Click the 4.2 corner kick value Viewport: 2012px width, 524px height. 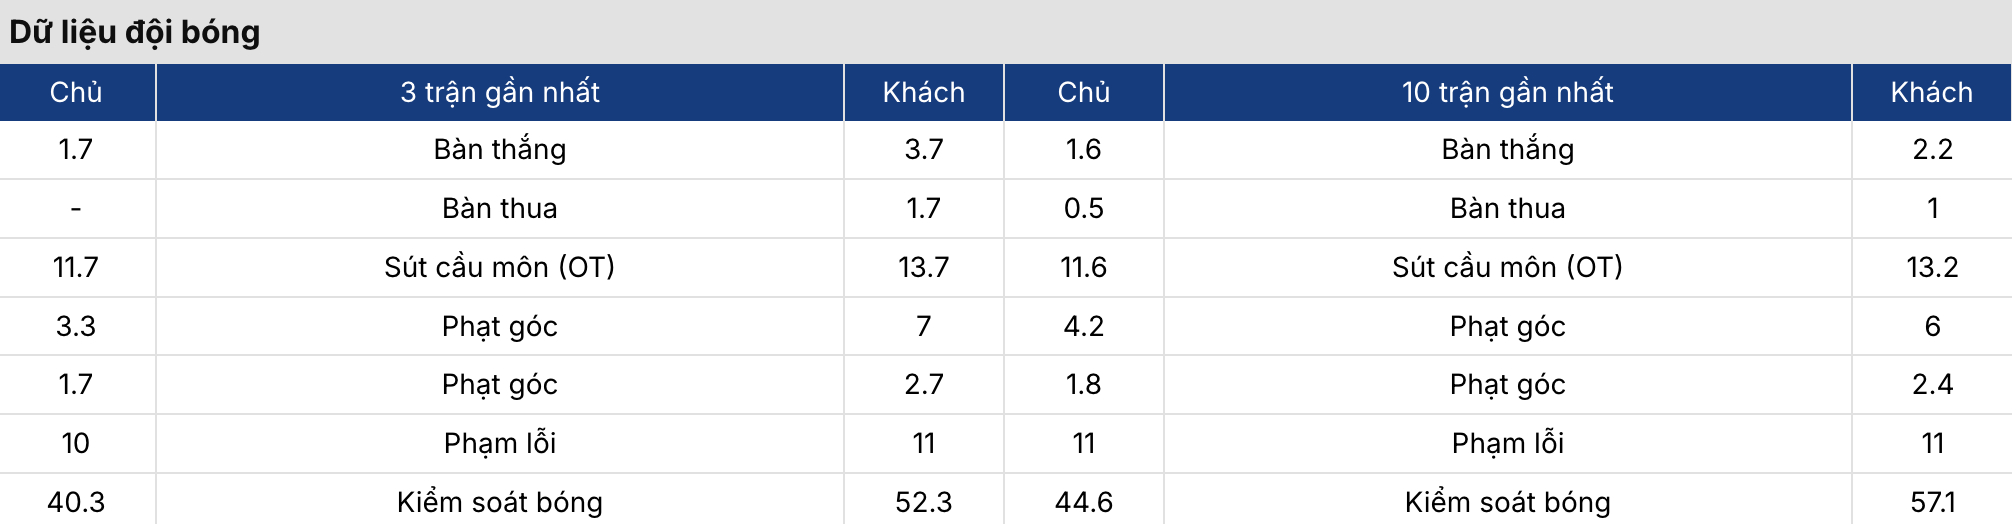click(1084, 326)
